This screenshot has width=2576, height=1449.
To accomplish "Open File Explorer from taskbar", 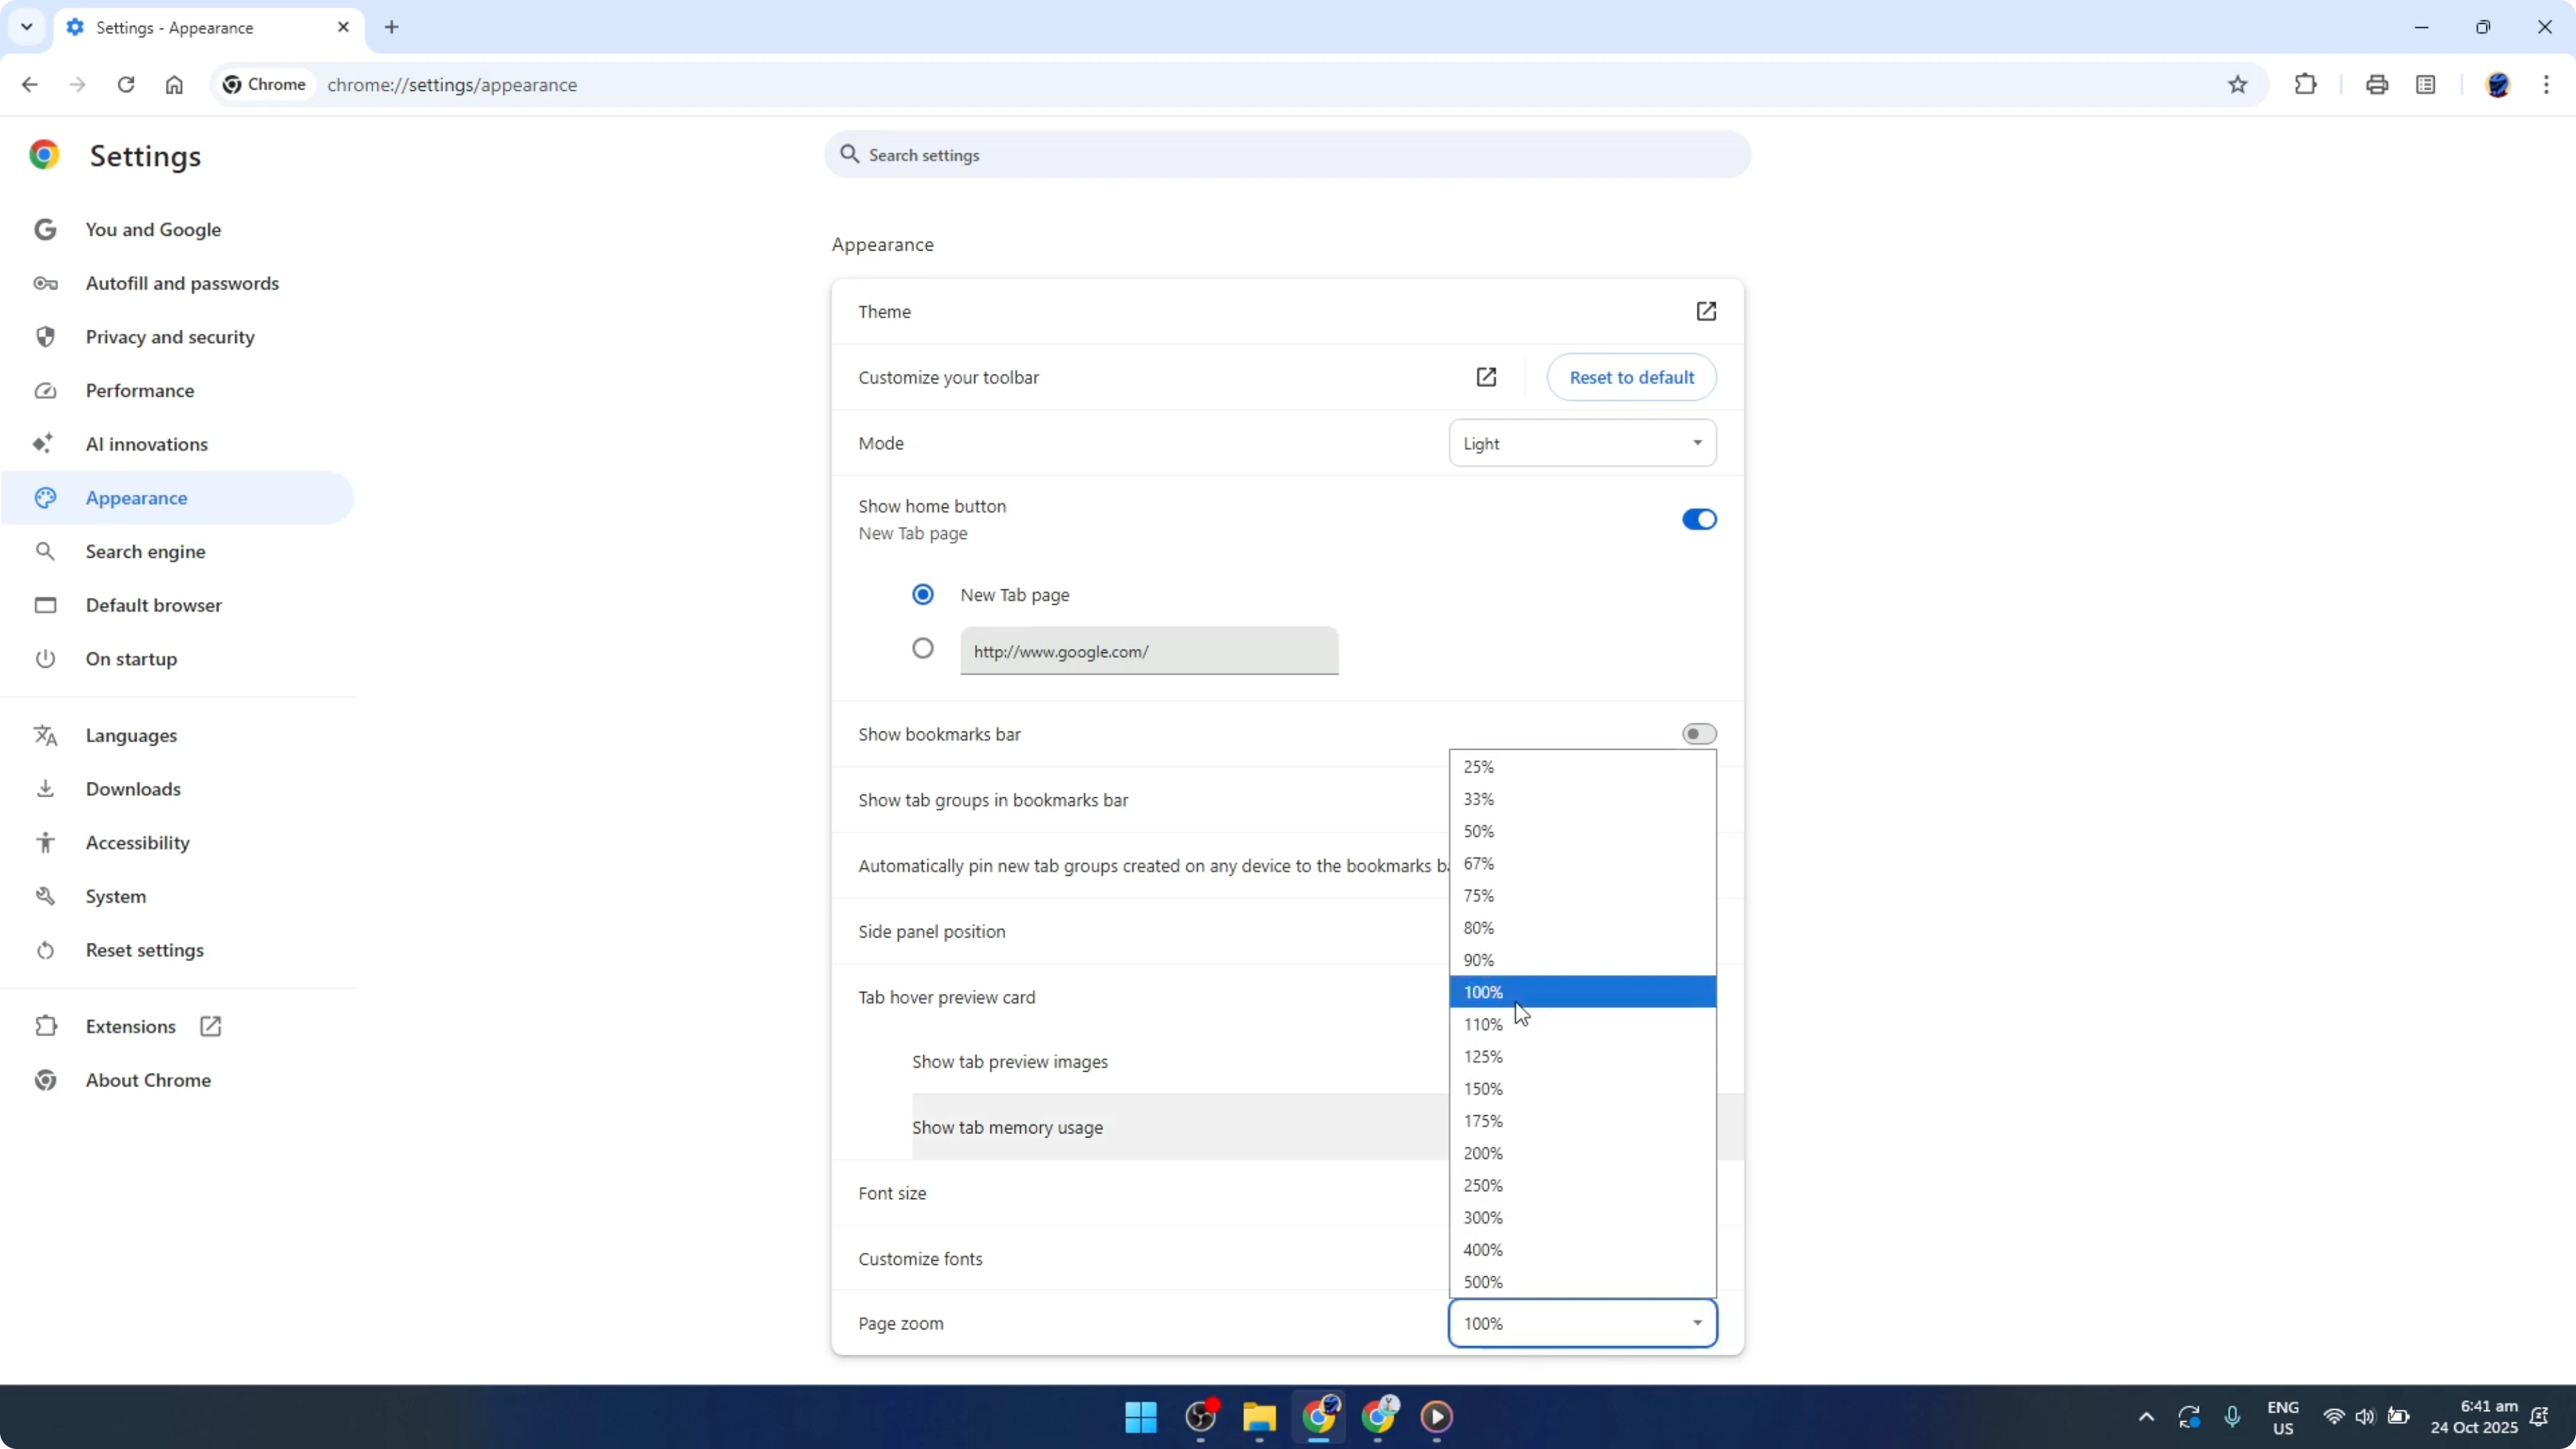I will tap(1259, 1416).
